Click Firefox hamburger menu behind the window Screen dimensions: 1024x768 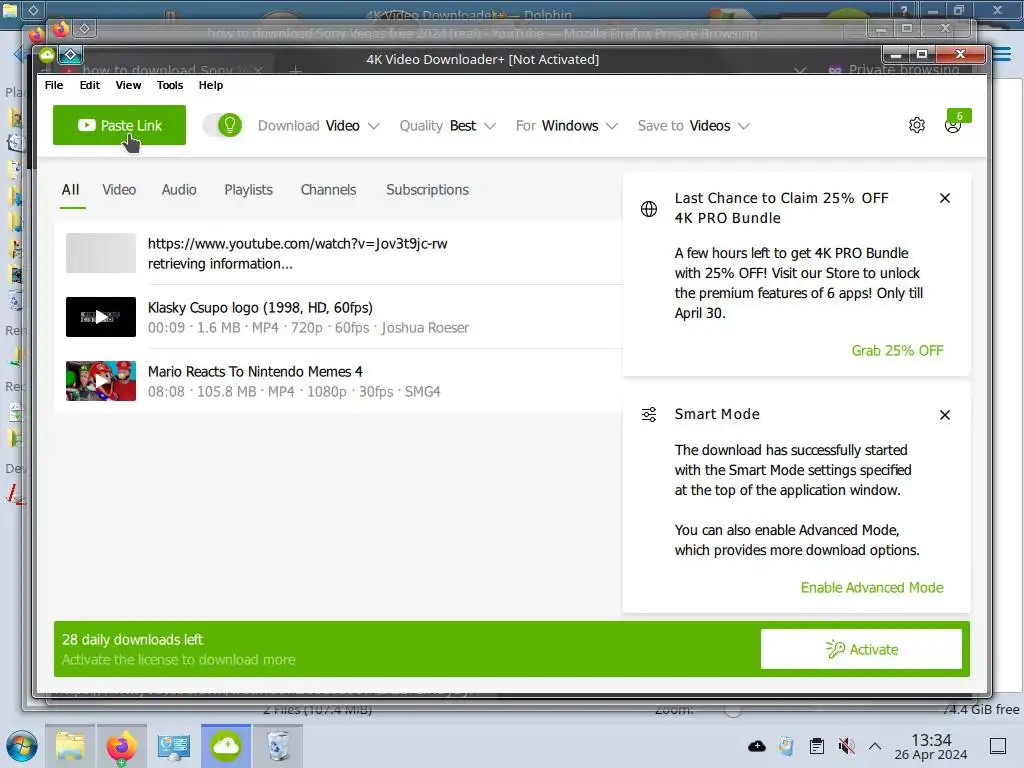(1003, 55)
